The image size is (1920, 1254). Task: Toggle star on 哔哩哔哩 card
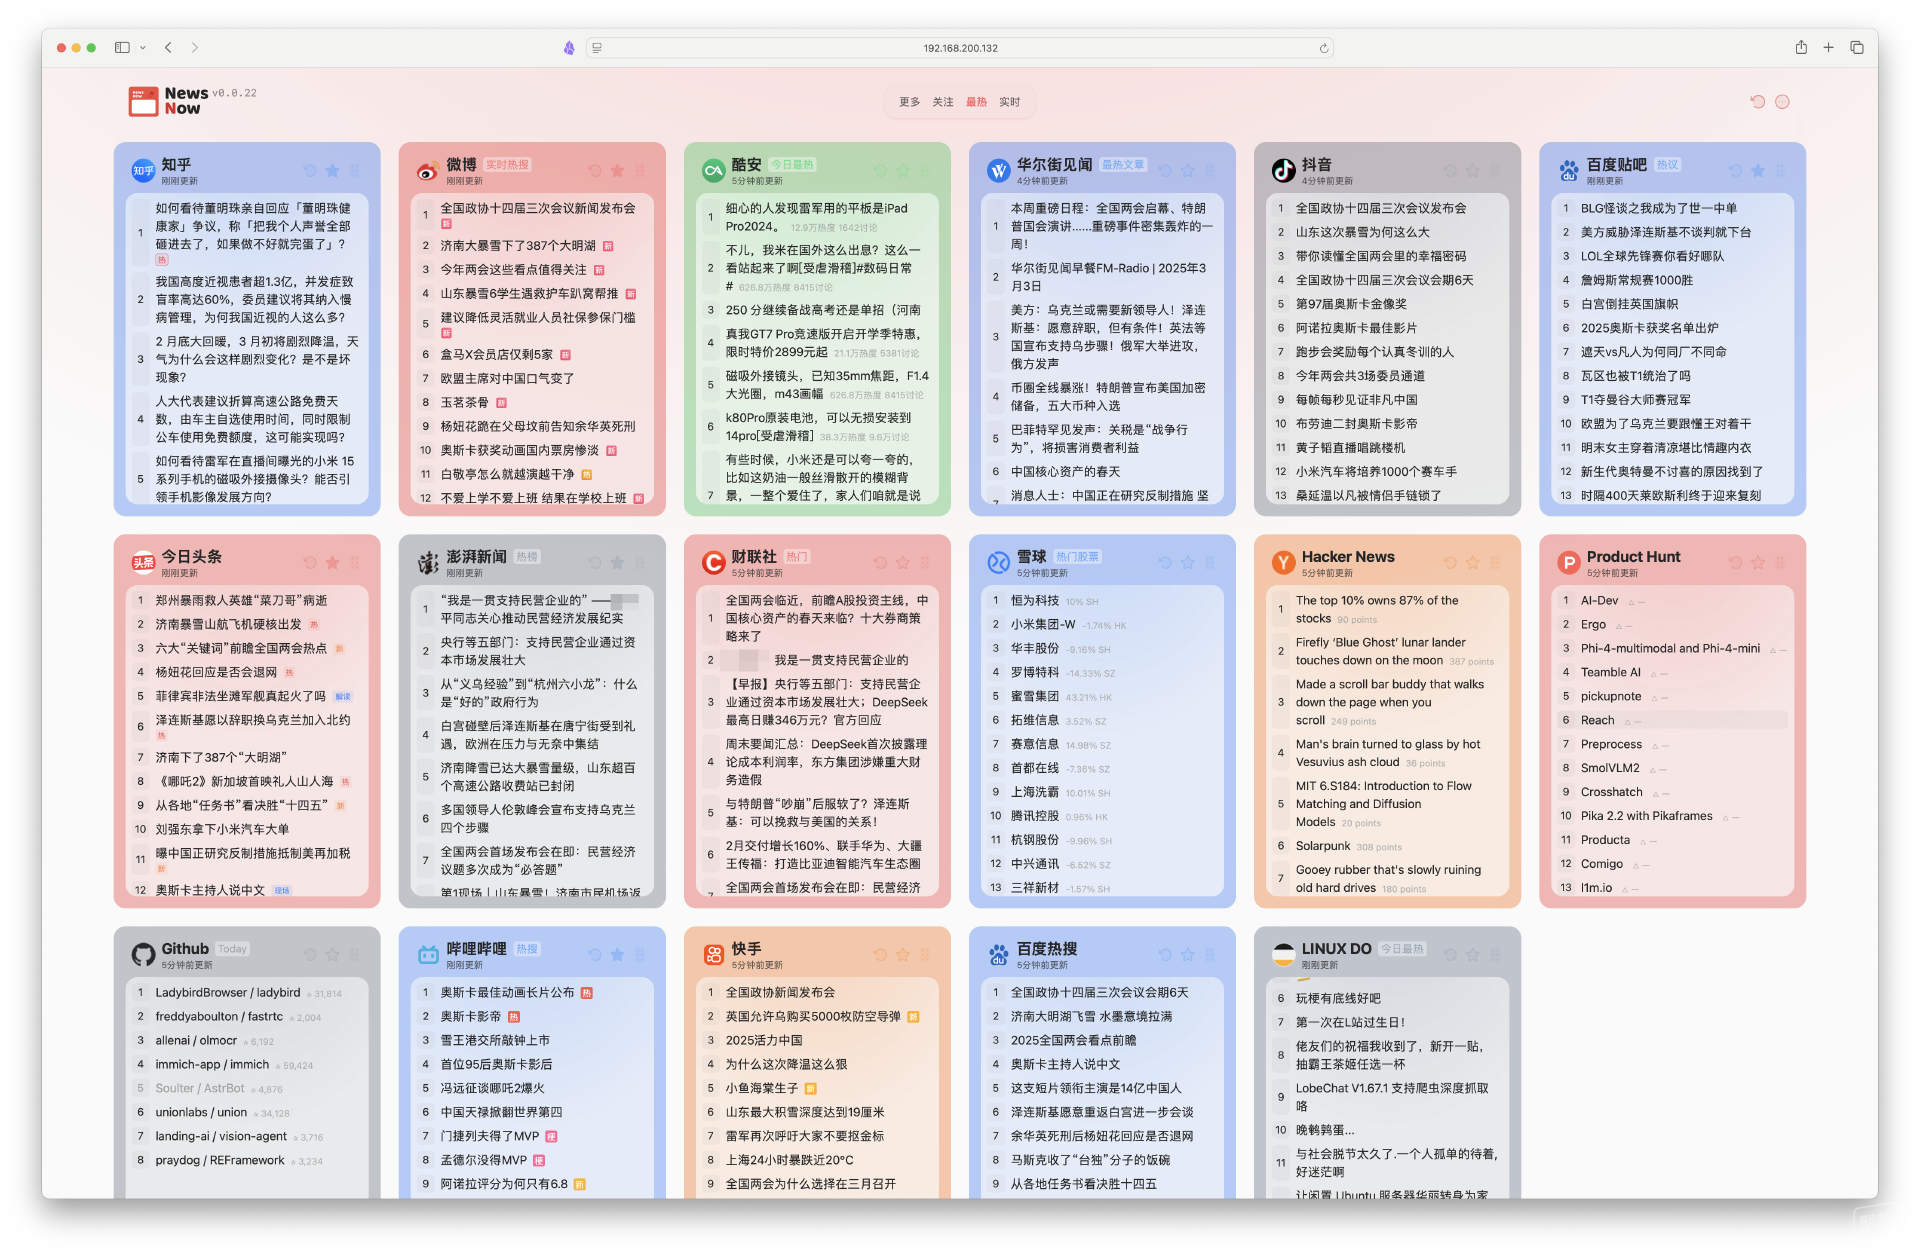[618, 955]
